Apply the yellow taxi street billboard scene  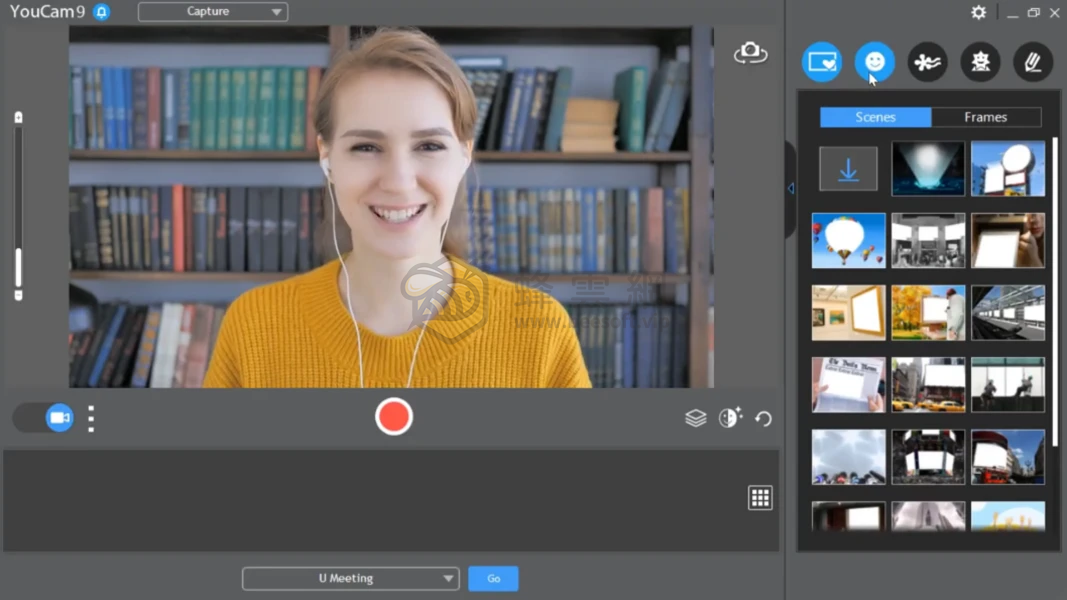coord(928,385)
